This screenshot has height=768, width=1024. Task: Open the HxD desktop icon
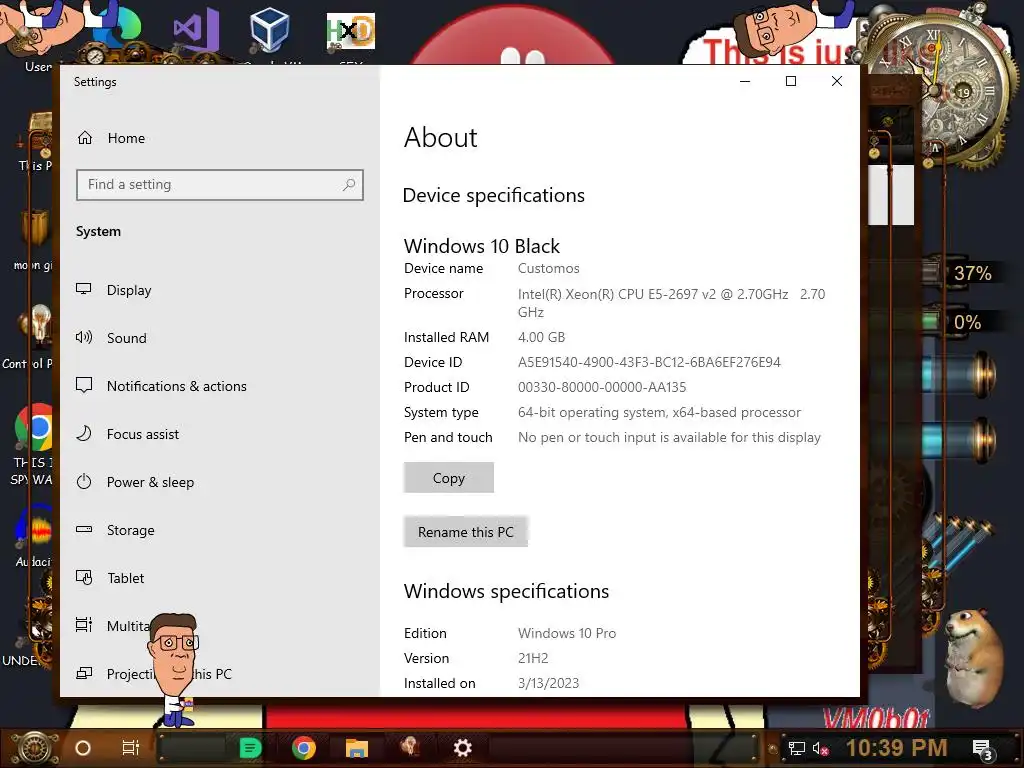pos(351,31)
